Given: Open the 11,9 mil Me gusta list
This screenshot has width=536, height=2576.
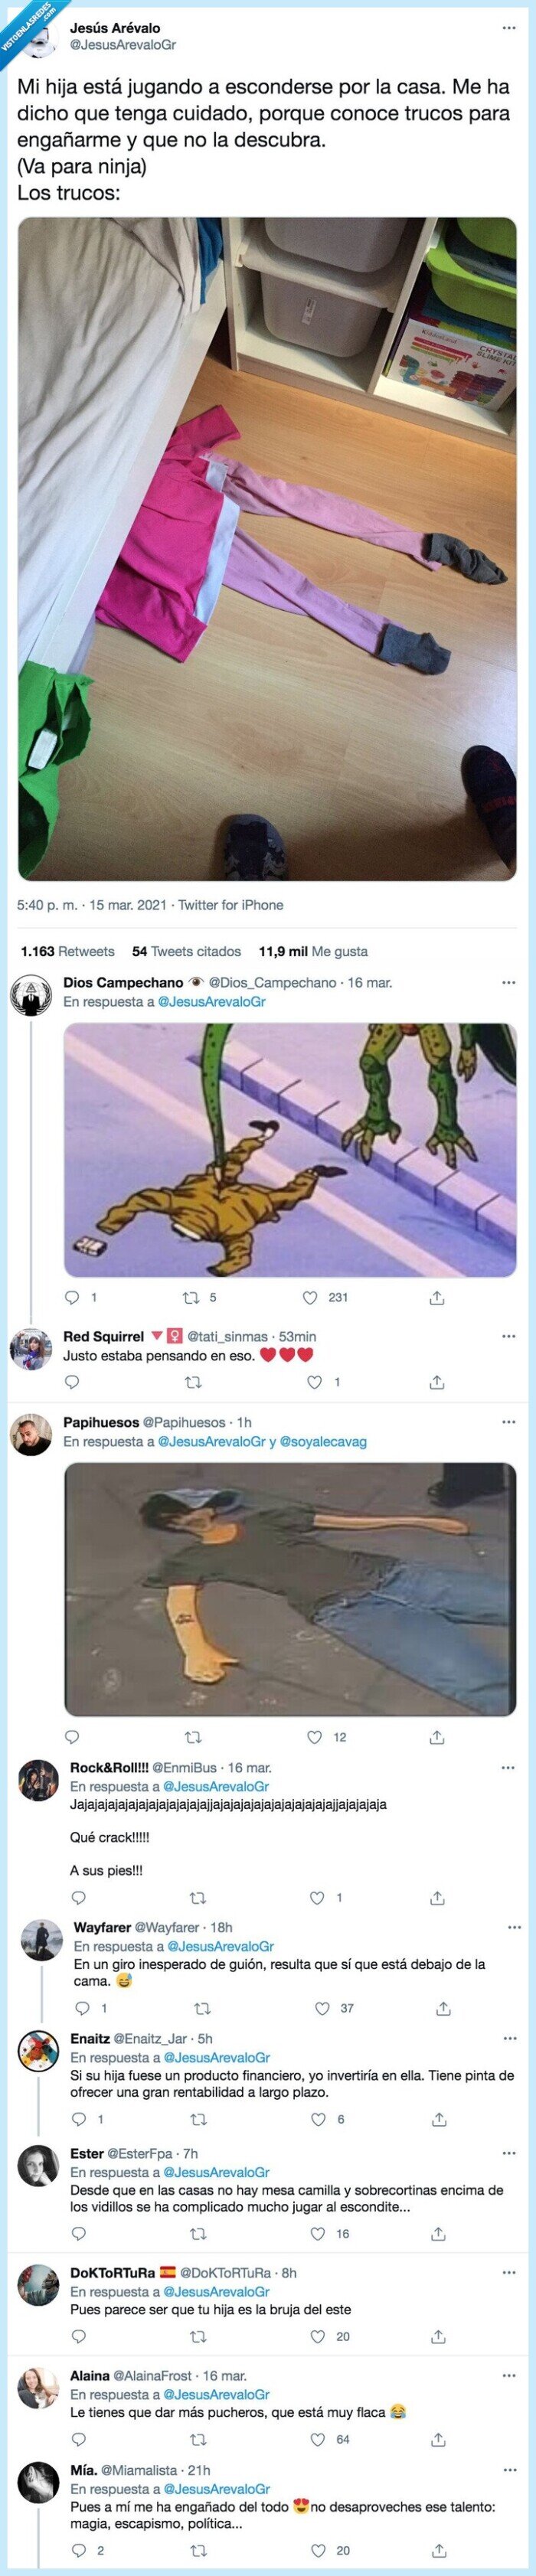Looking at the screenshot, I should pos(313,951).
